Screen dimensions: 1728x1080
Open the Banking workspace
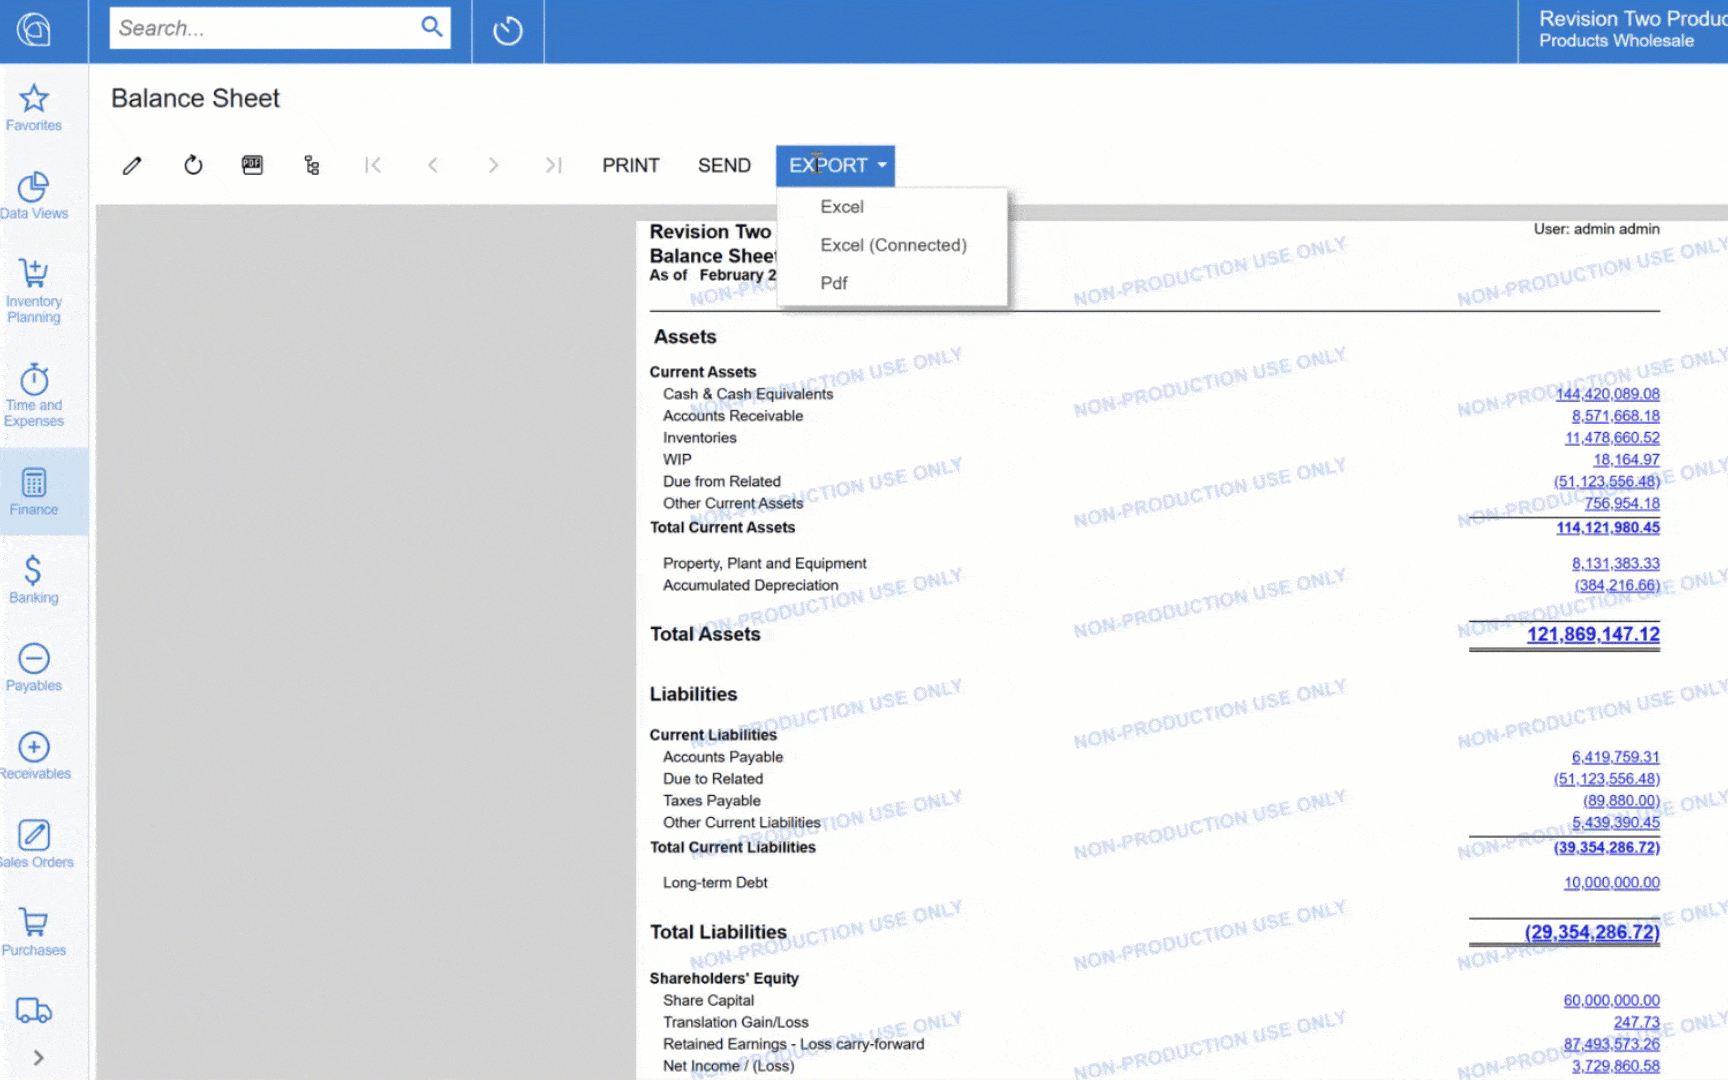pos(34,580)
